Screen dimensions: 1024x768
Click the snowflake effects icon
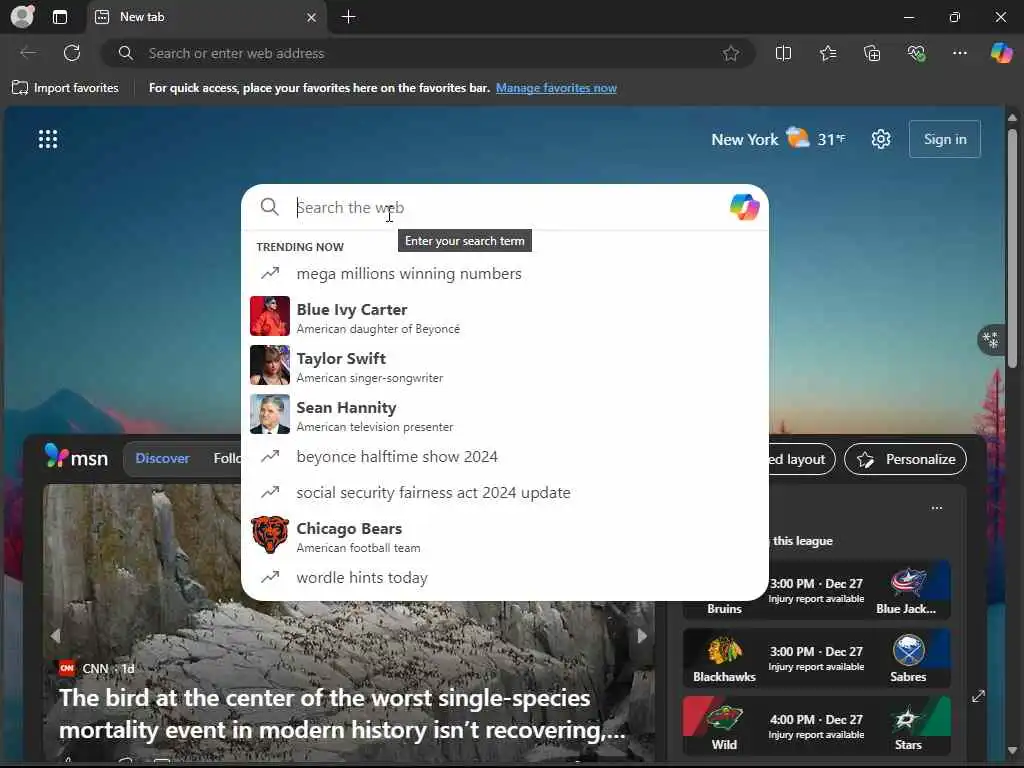(990, 340)
